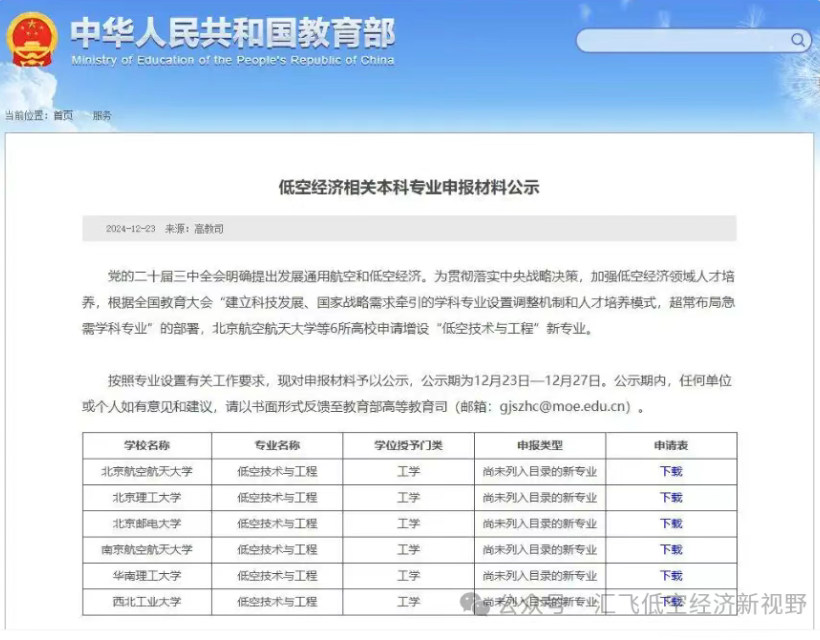
Task: Download 北京理工大学 application form
Action: click(671, 497)
